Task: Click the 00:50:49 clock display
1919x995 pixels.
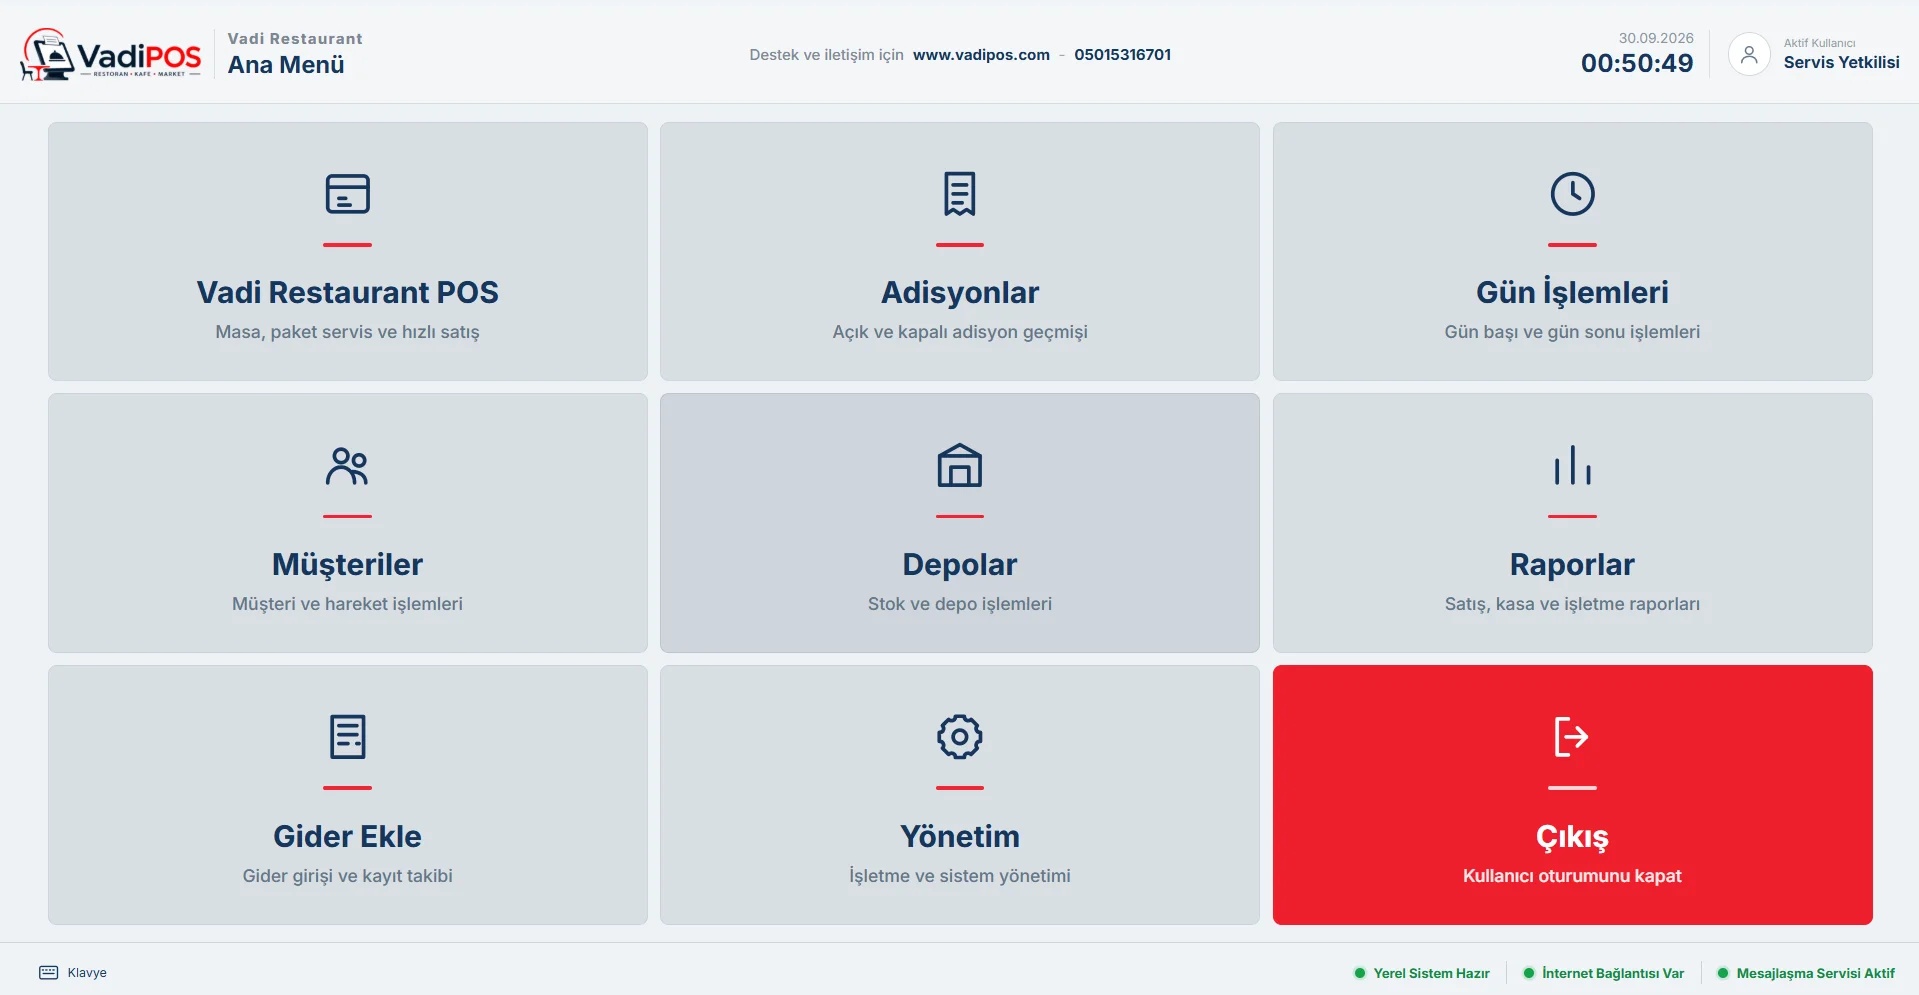Action: (x=1637, y=63)
